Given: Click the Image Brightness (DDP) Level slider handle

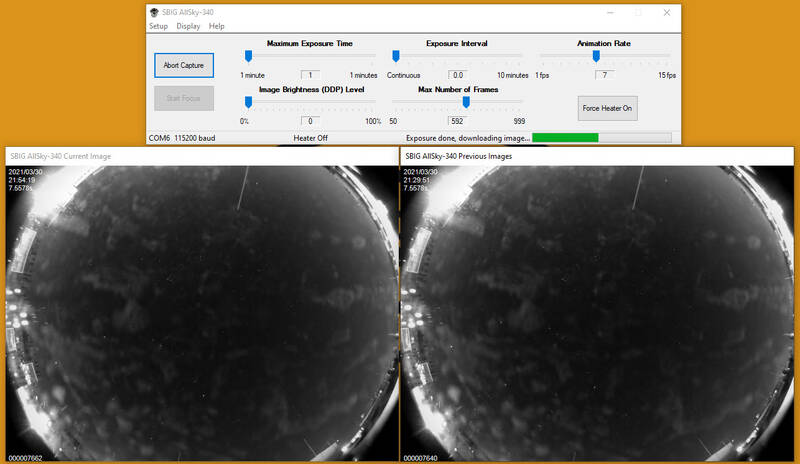Looking at the screenshot, I should (x=248, y=101).
